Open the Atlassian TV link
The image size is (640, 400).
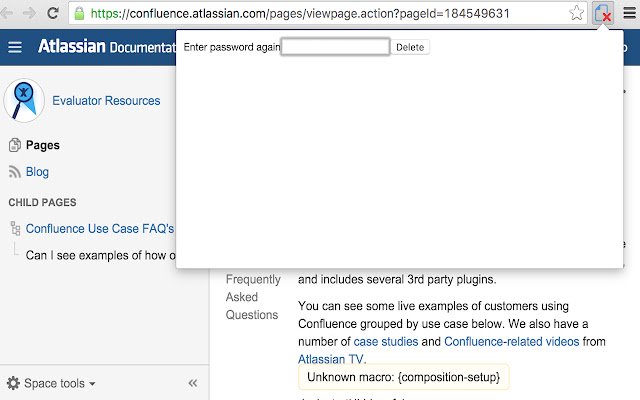[330, 359]
